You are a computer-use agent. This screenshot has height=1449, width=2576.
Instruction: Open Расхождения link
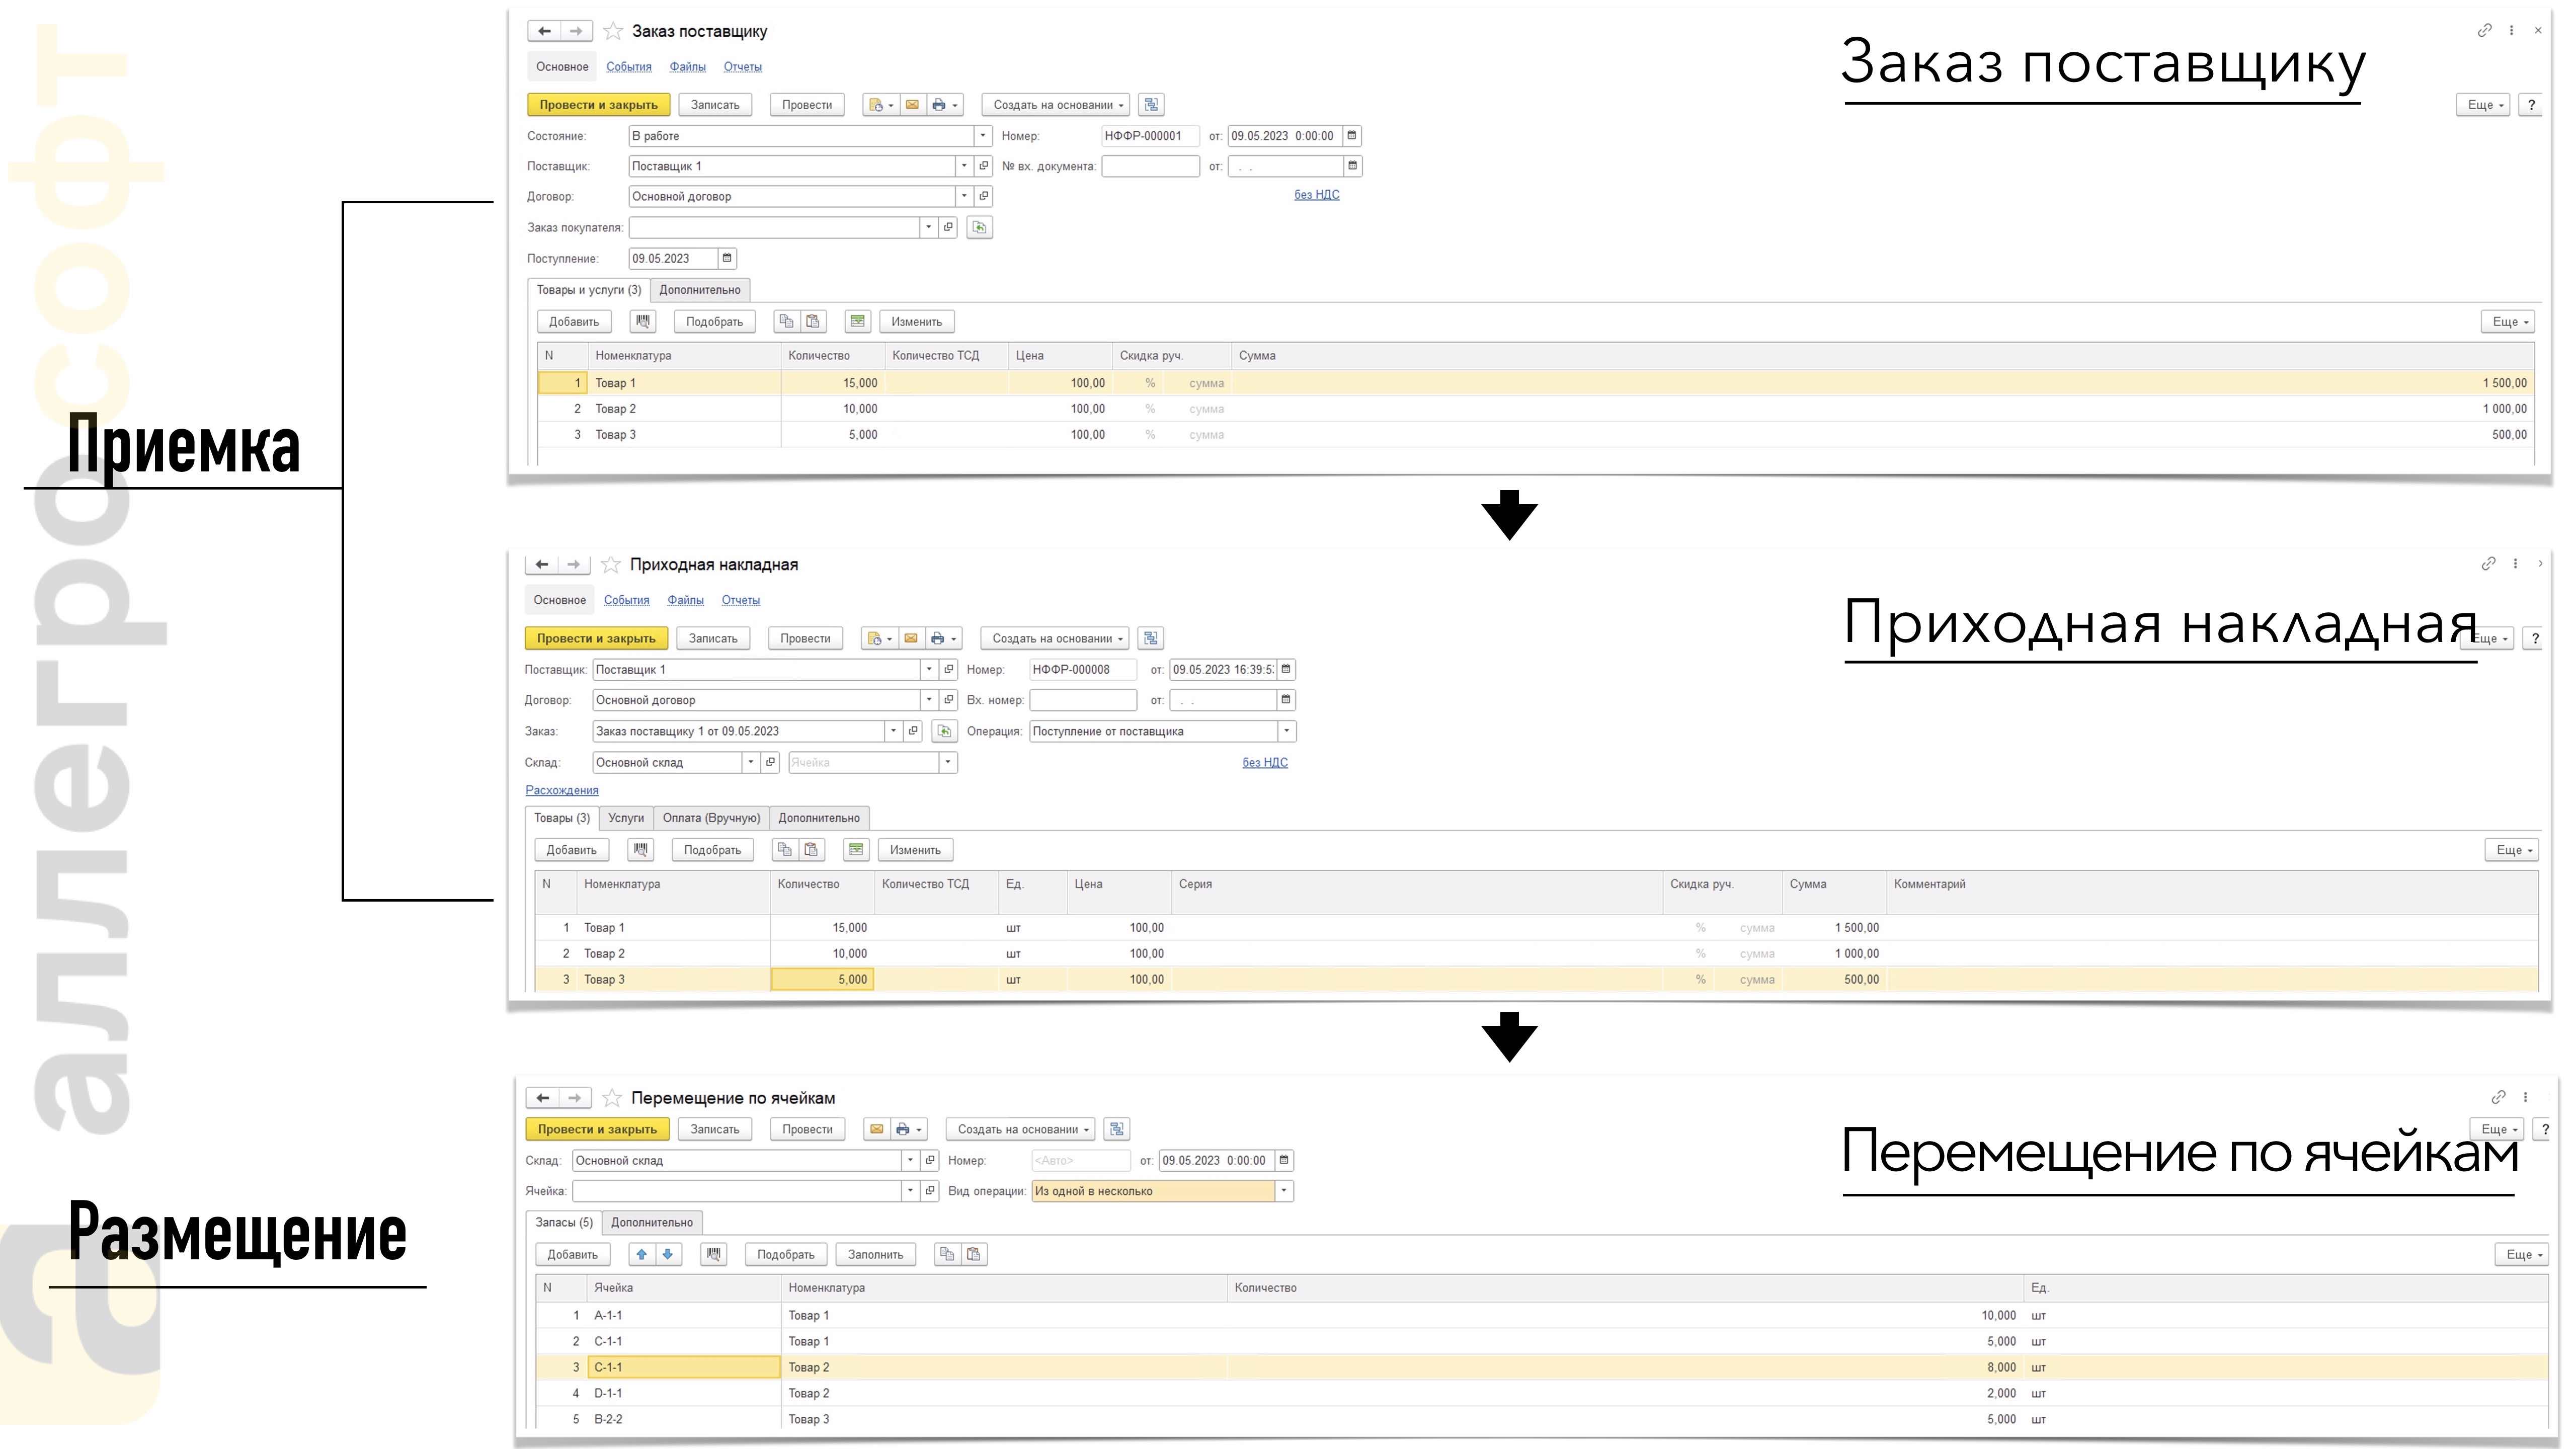[562, 791]
